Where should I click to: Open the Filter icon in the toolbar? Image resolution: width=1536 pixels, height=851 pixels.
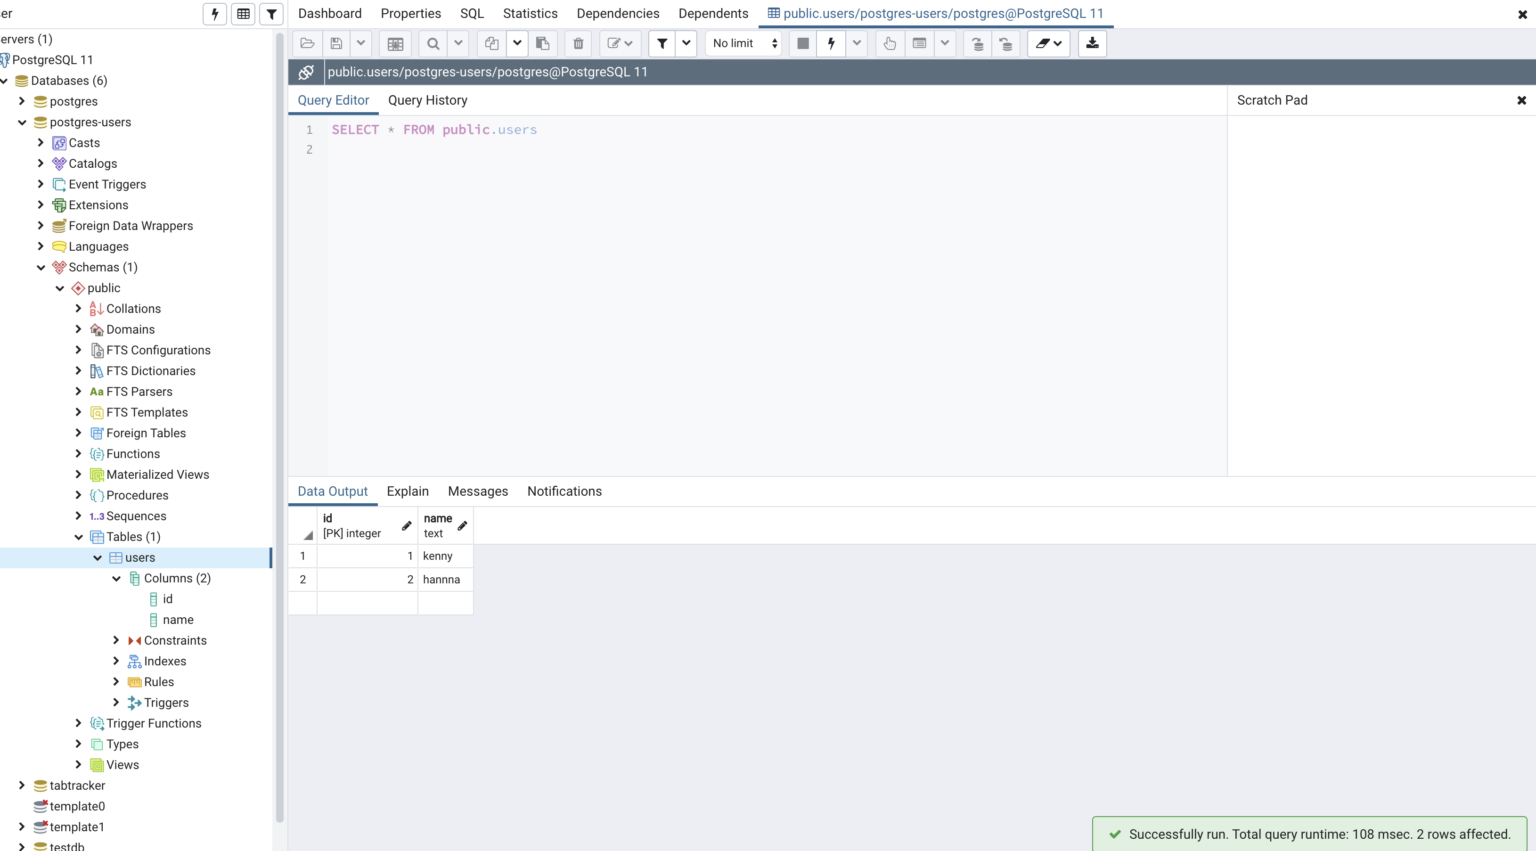pyautogui.click(x=661, y=43)
